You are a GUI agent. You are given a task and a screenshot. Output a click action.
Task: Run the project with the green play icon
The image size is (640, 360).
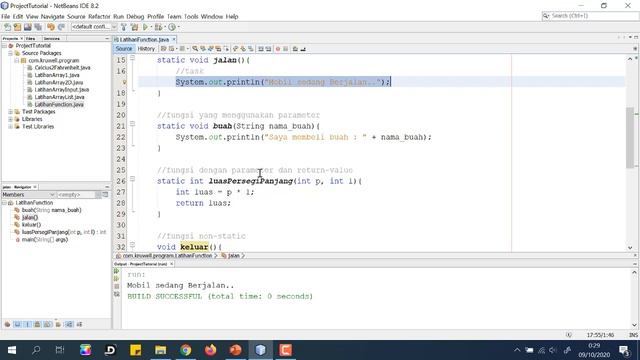(x=145, y=27)
